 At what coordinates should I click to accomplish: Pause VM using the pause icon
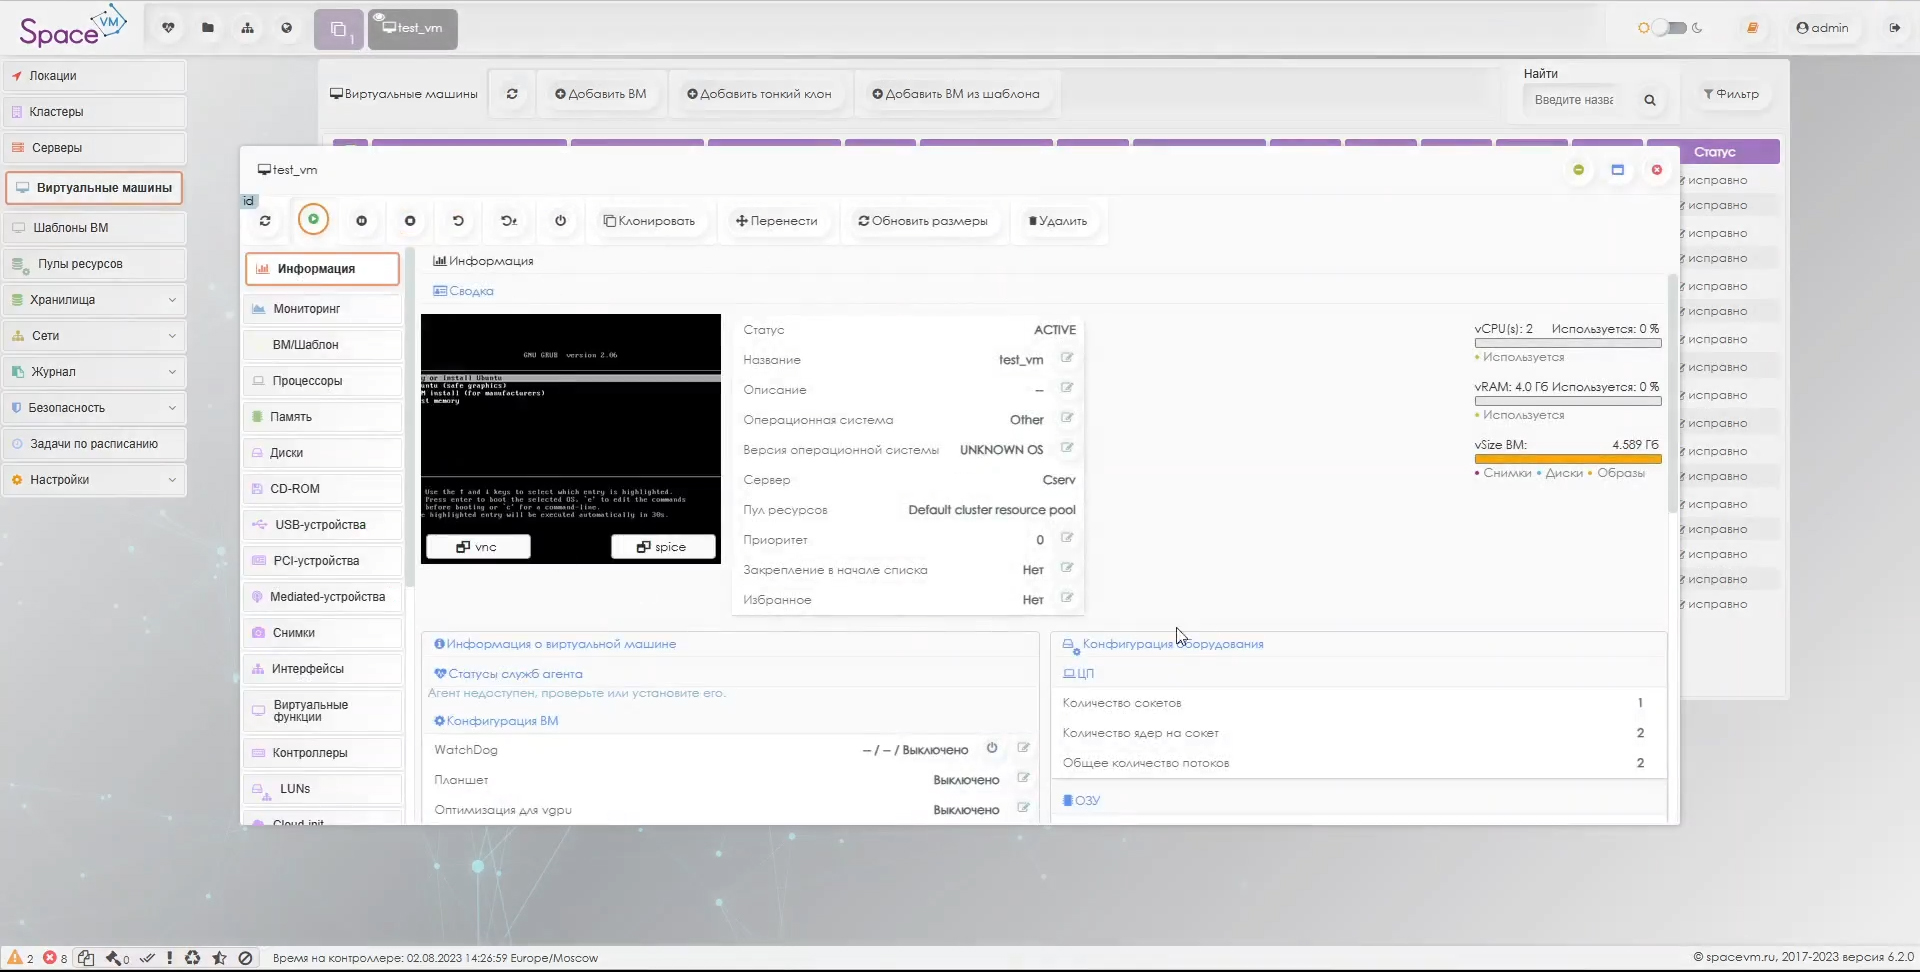(362, 221)
